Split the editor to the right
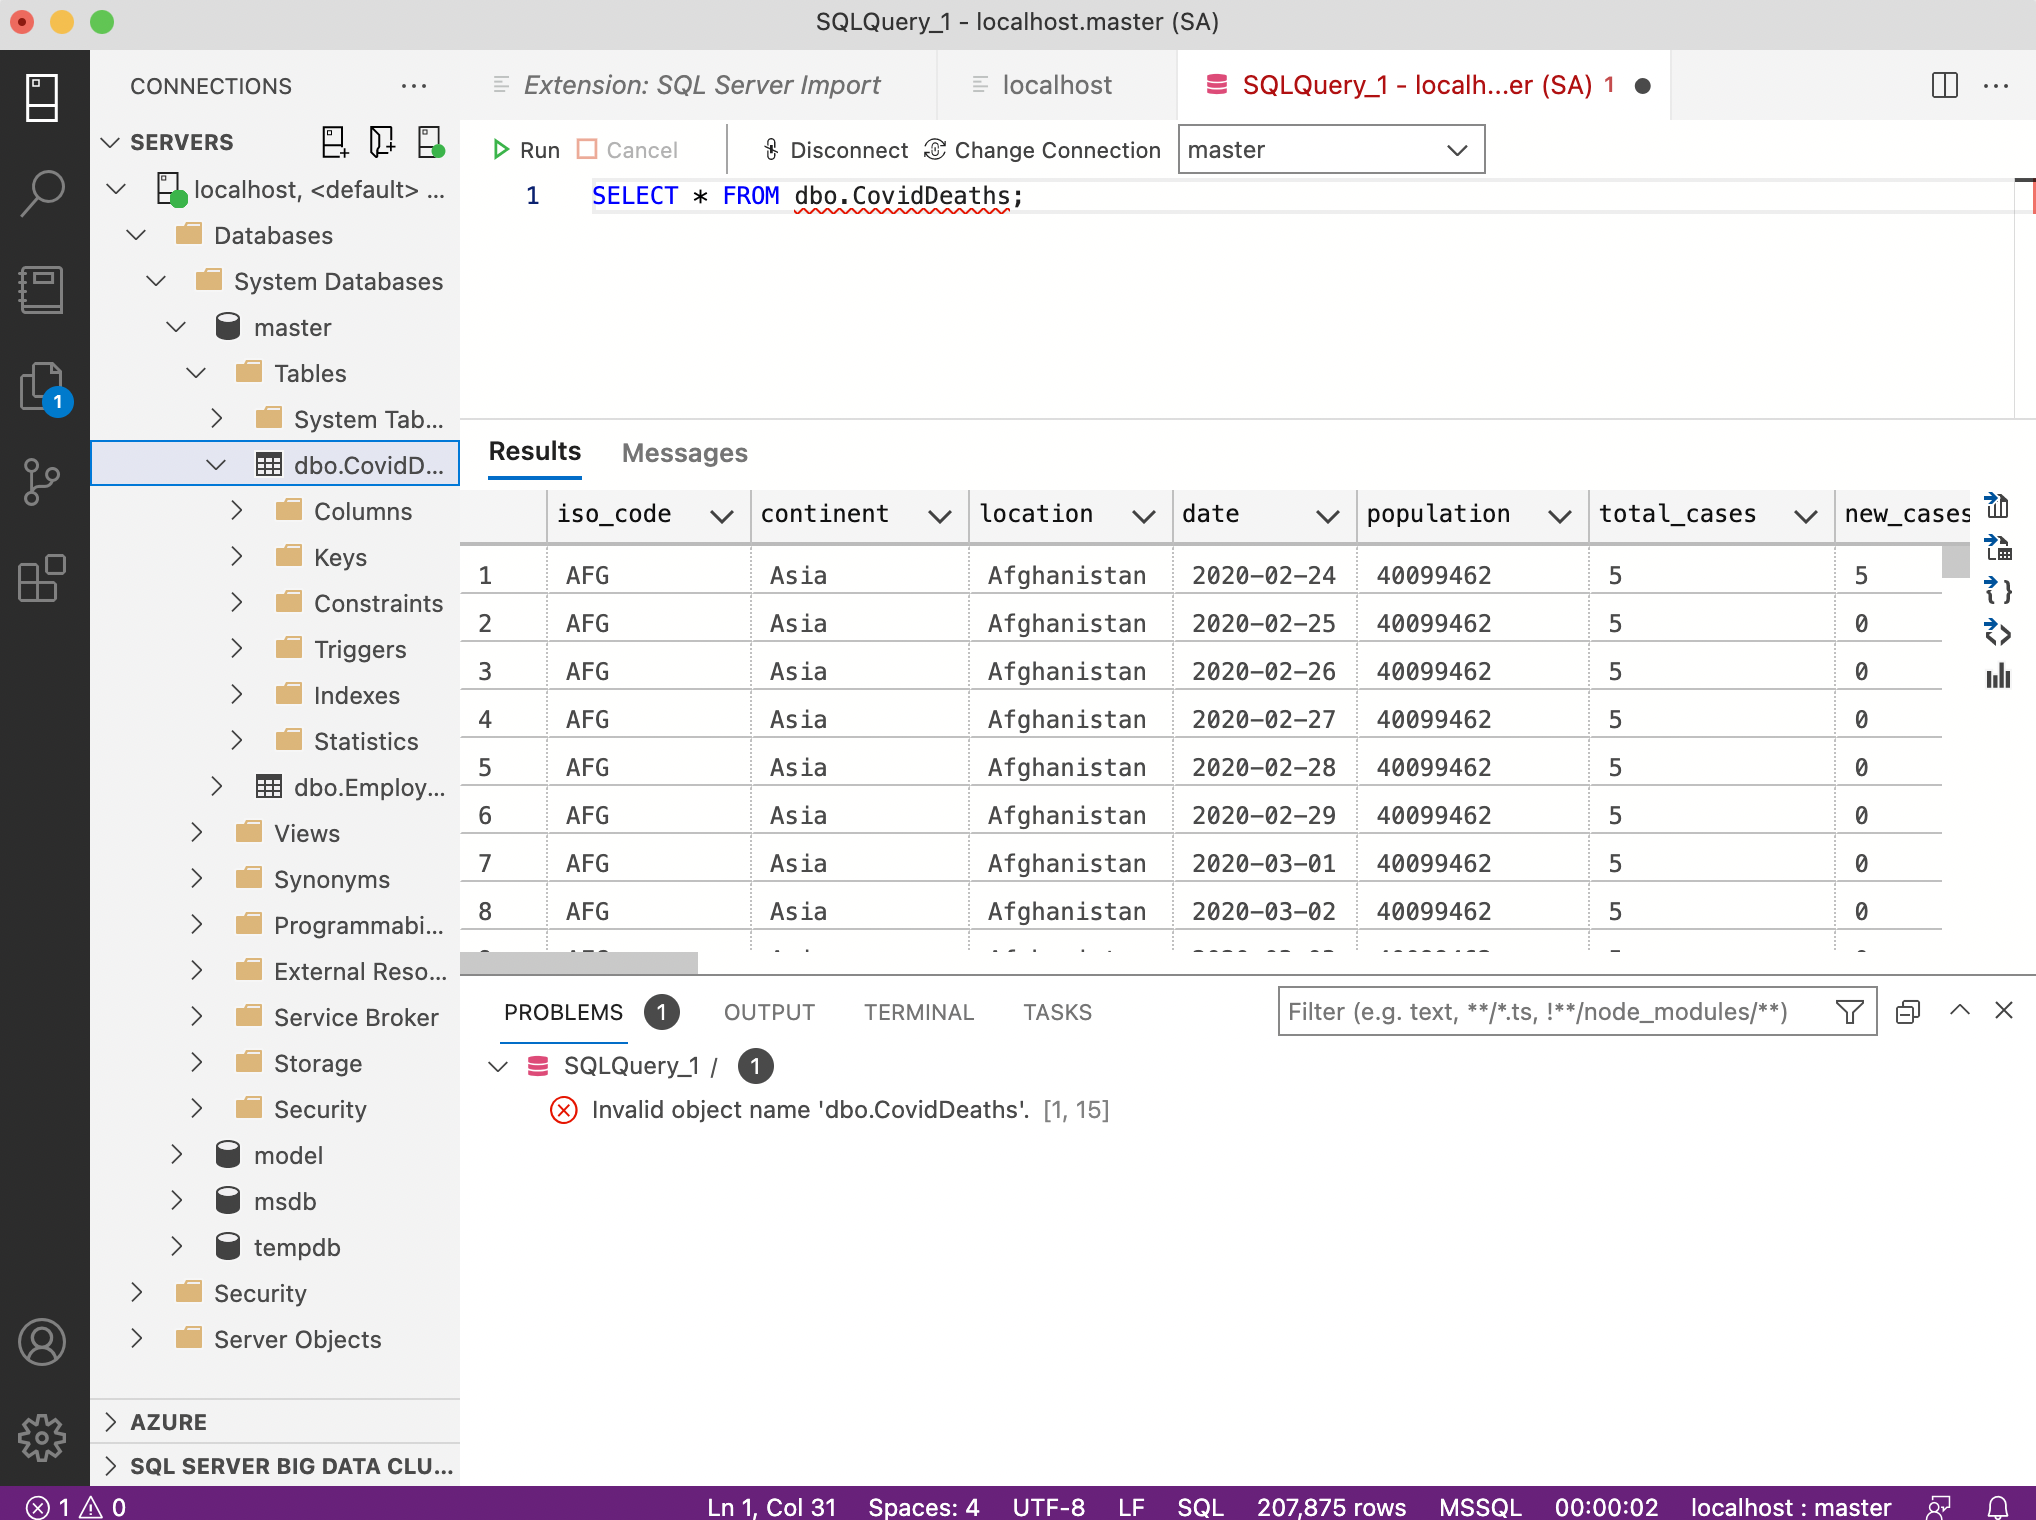 (1944, 85)
